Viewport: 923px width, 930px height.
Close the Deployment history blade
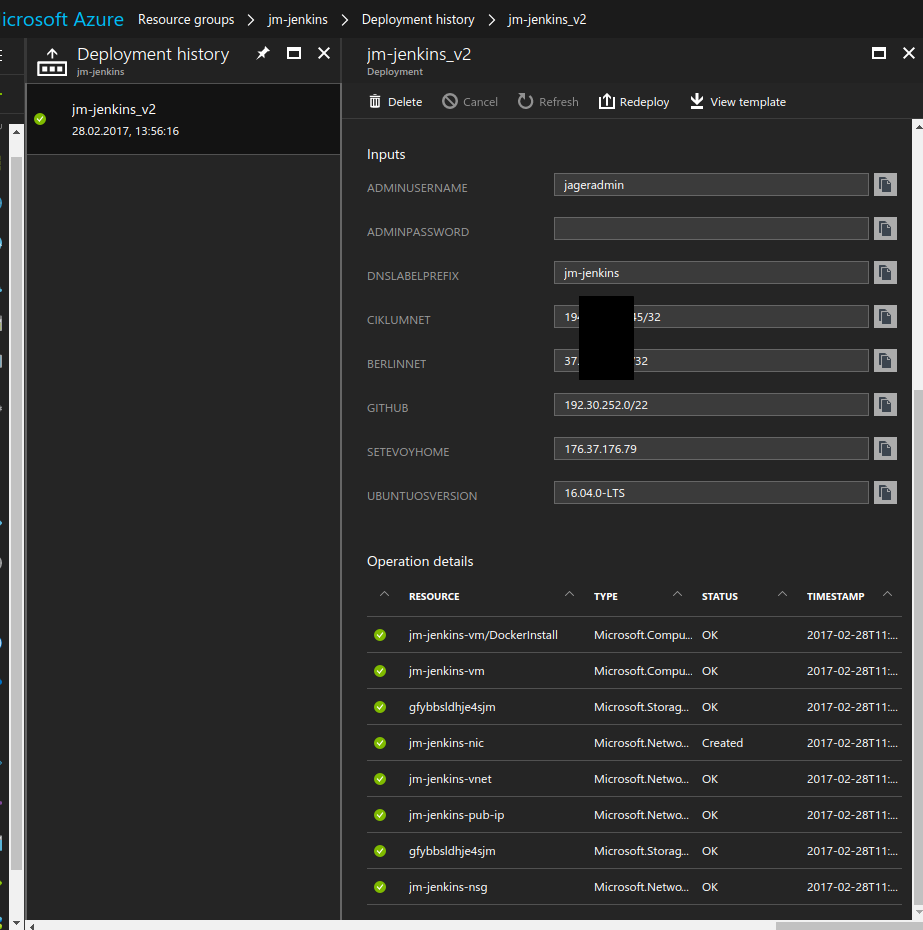(324, 53)
